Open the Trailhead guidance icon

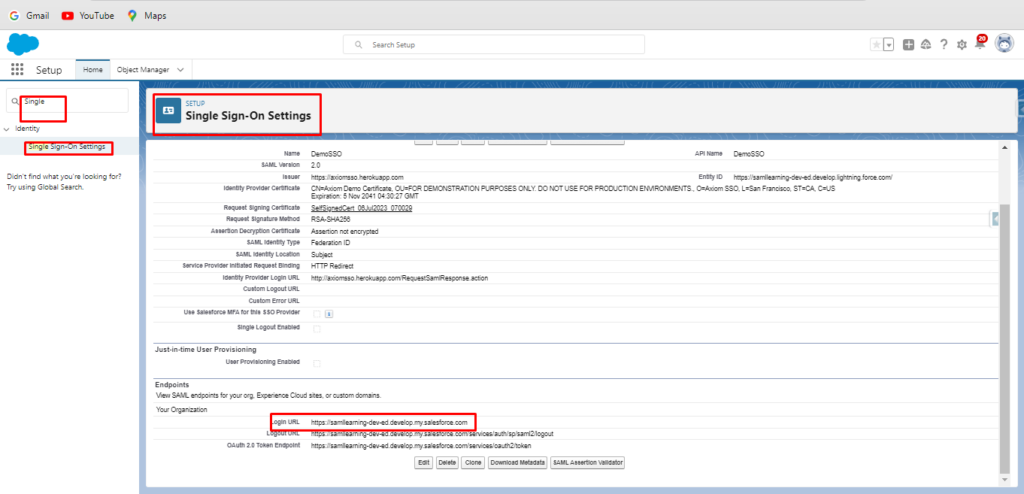(925, 44)
